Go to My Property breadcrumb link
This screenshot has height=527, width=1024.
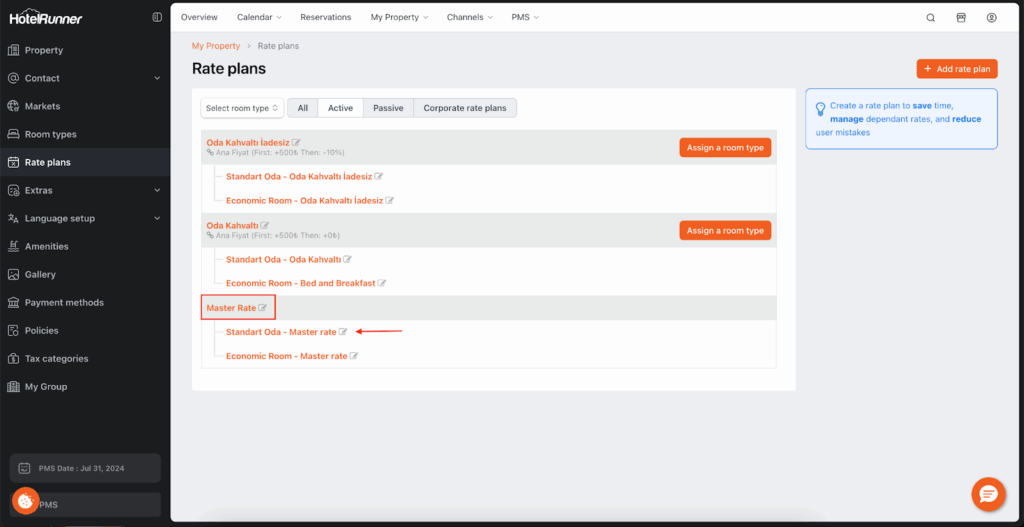tap(216, 46)
